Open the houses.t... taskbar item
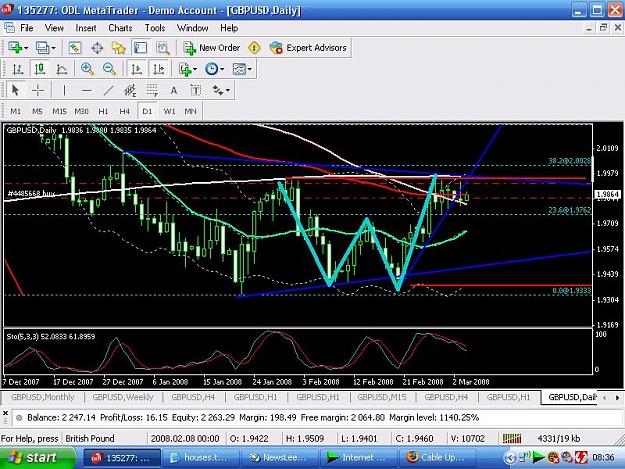This screenshot has height=469, width=625. (x=200, y=457)
